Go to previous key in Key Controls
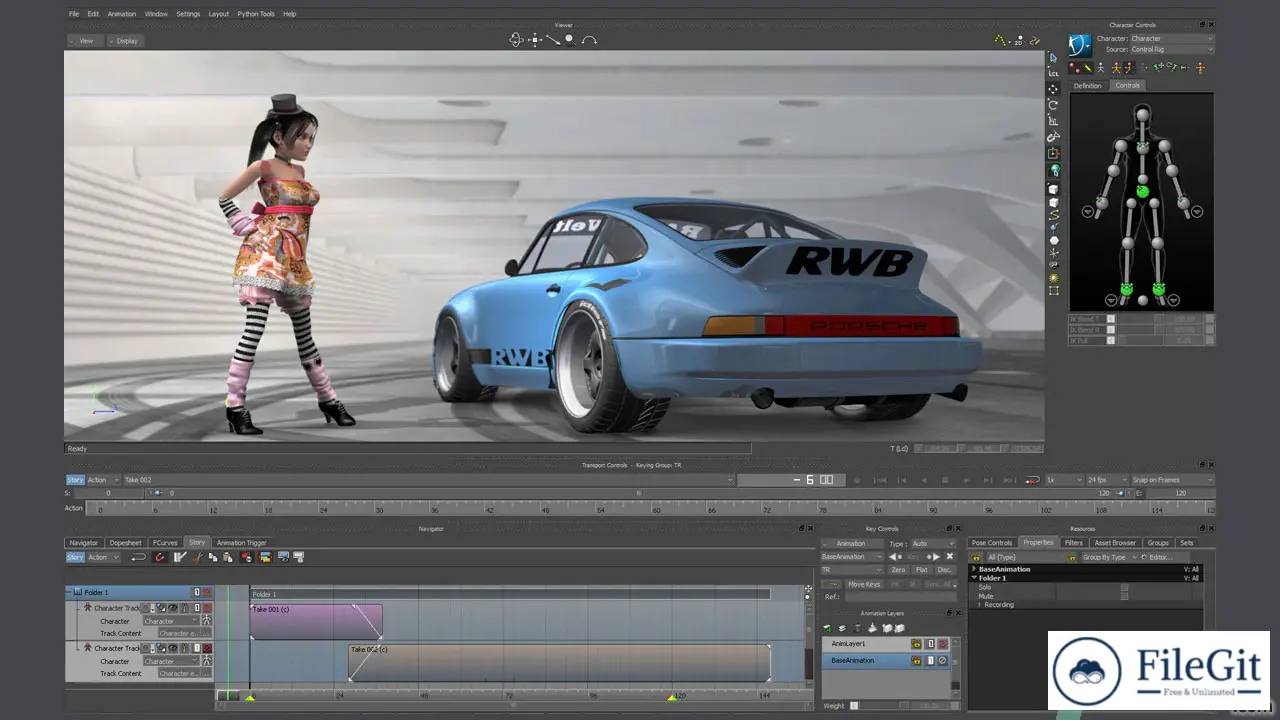The width and height of the screenshot is (1280, 720). 895,556
